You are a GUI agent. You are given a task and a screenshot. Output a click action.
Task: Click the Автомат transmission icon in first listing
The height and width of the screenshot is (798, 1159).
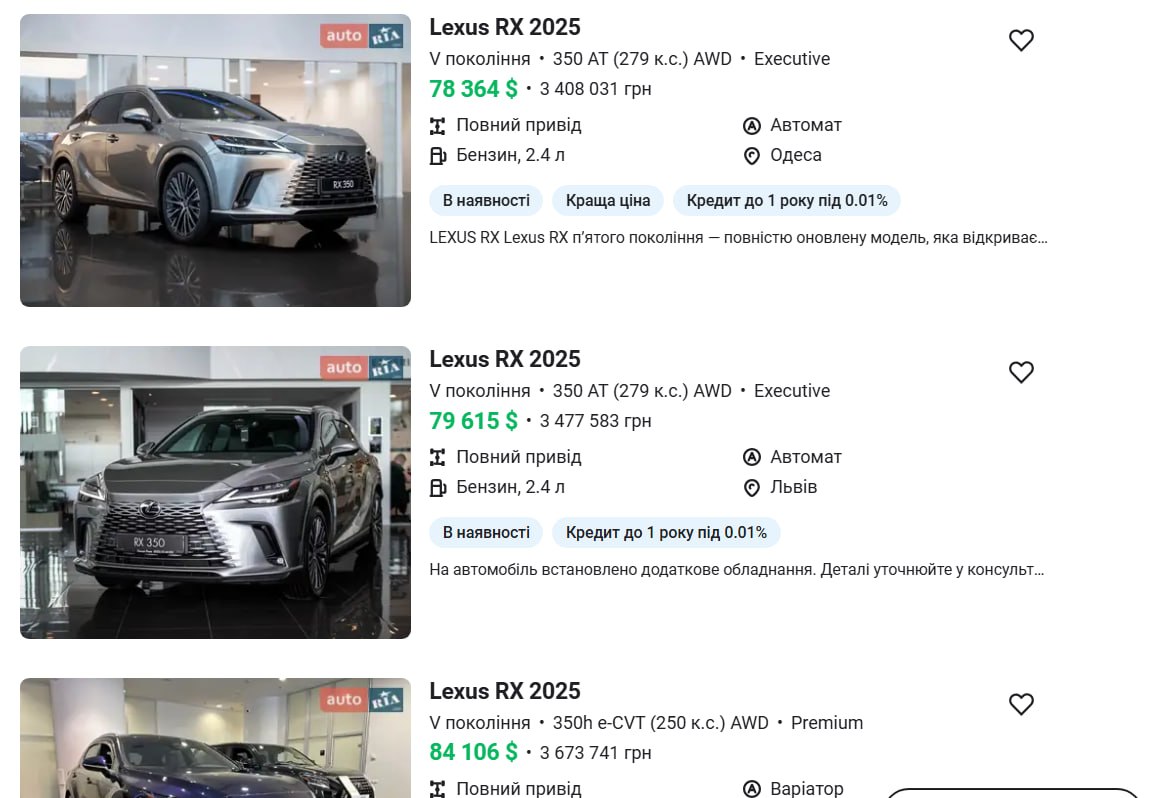click(751, 125)
